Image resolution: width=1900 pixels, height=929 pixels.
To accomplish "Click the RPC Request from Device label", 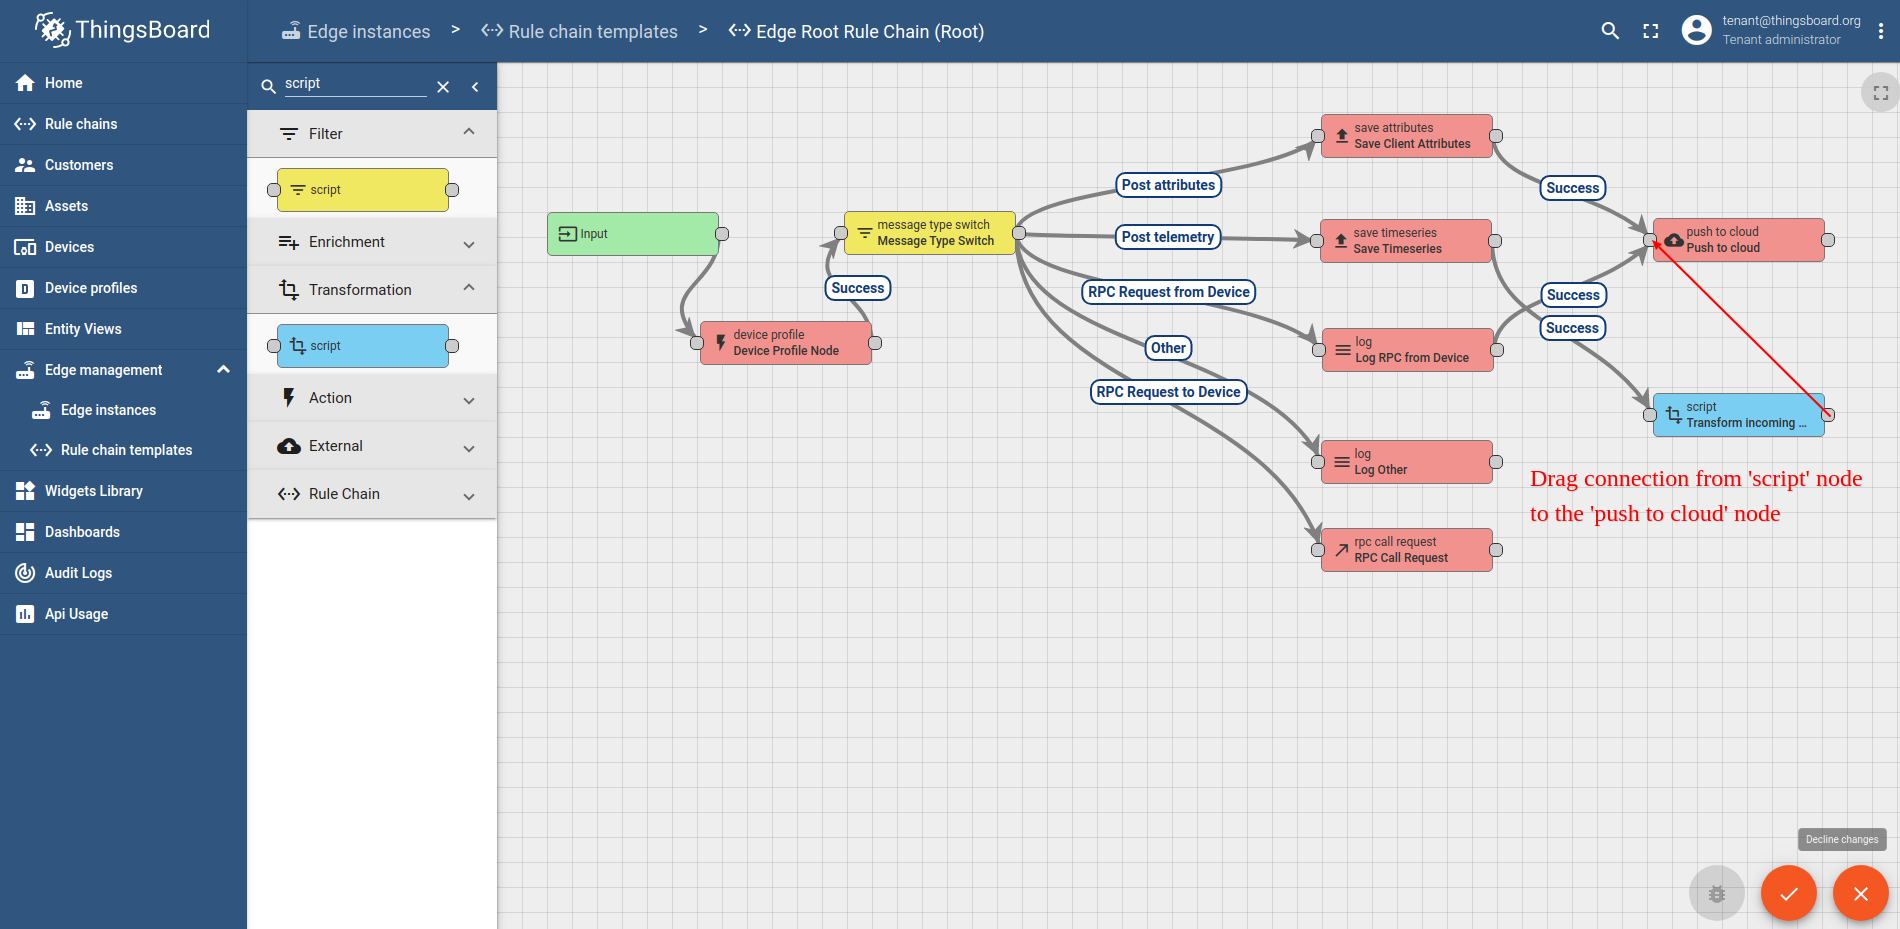I will [x=1169, y=292].
